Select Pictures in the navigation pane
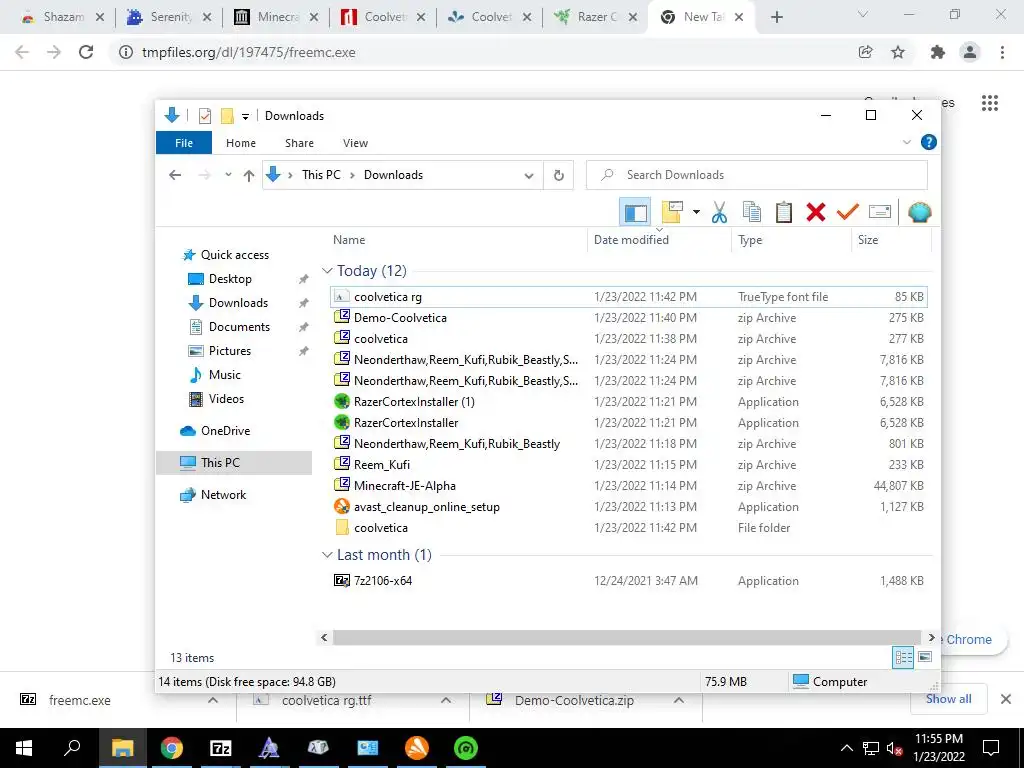 click(220, 351)
